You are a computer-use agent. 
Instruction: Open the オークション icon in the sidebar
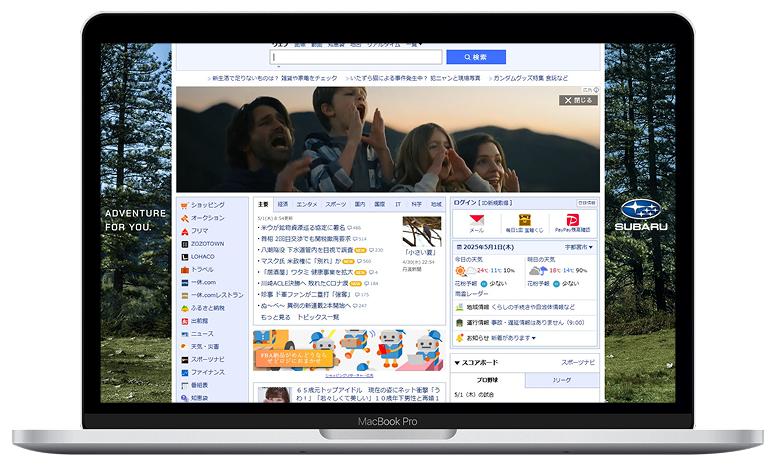point(185,218)
